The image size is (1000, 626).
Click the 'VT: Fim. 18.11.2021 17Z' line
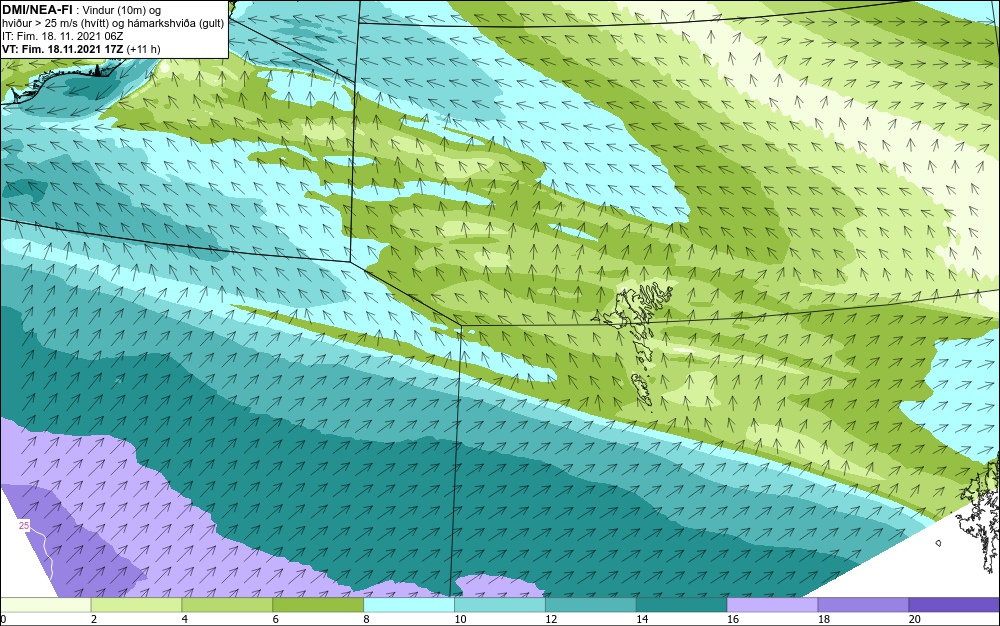pos(62,49)
